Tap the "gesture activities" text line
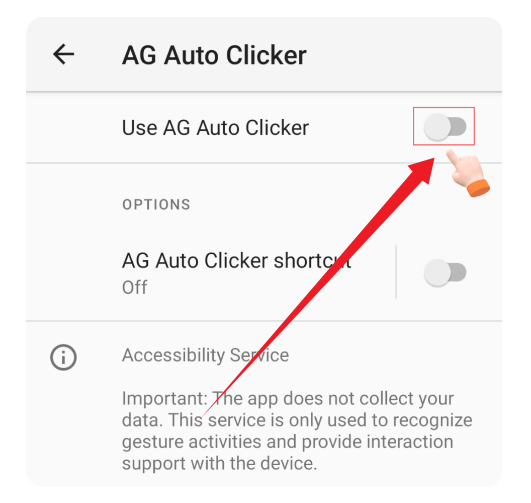531x503 pixels. (x=192, y=442)
